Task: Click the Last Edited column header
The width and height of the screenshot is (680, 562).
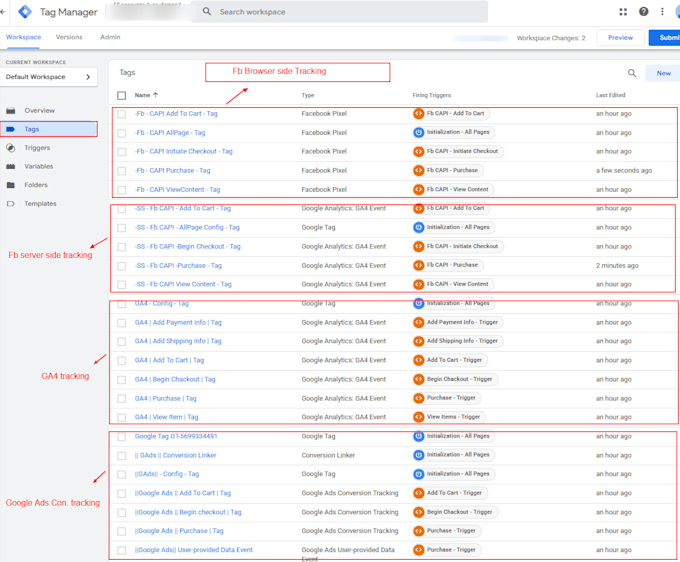Action: coord(610,95)
